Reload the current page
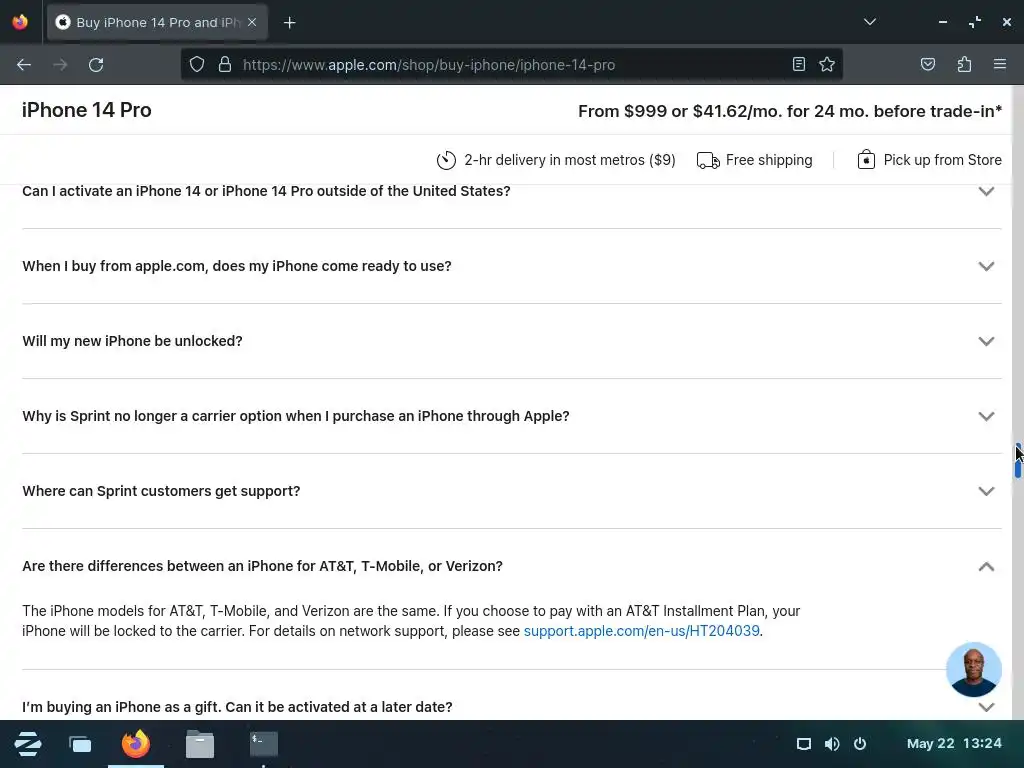 tap(96, 65)
